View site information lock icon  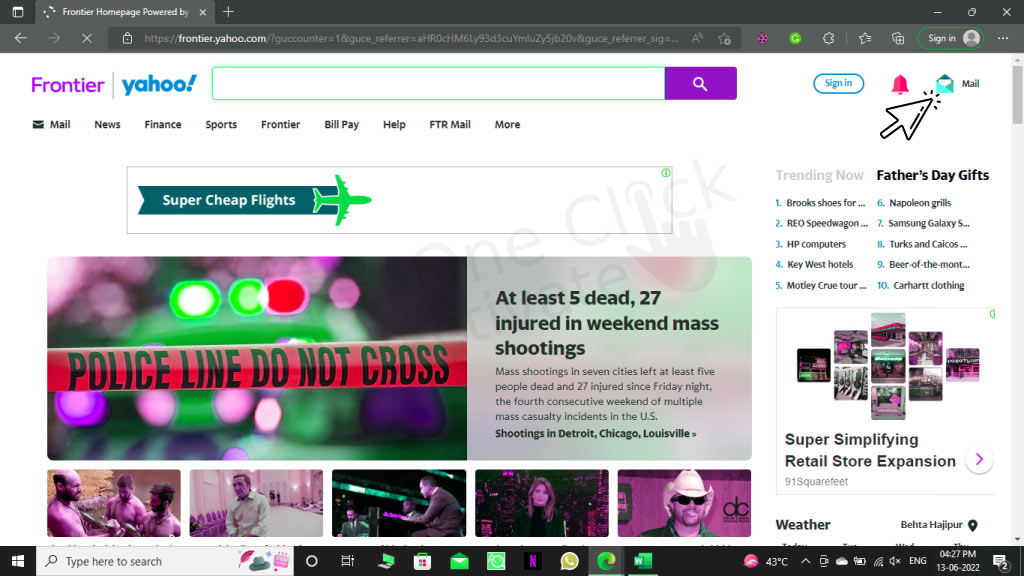pos(127,39)
